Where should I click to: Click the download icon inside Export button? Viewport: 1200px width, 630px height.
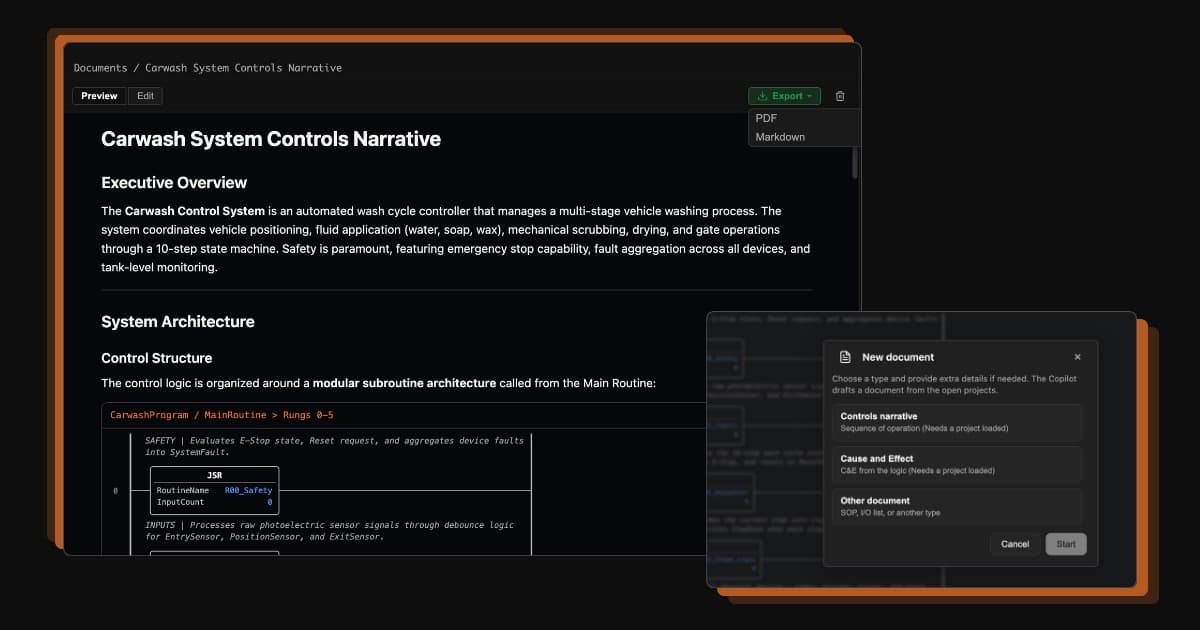[x=762, y=96]
